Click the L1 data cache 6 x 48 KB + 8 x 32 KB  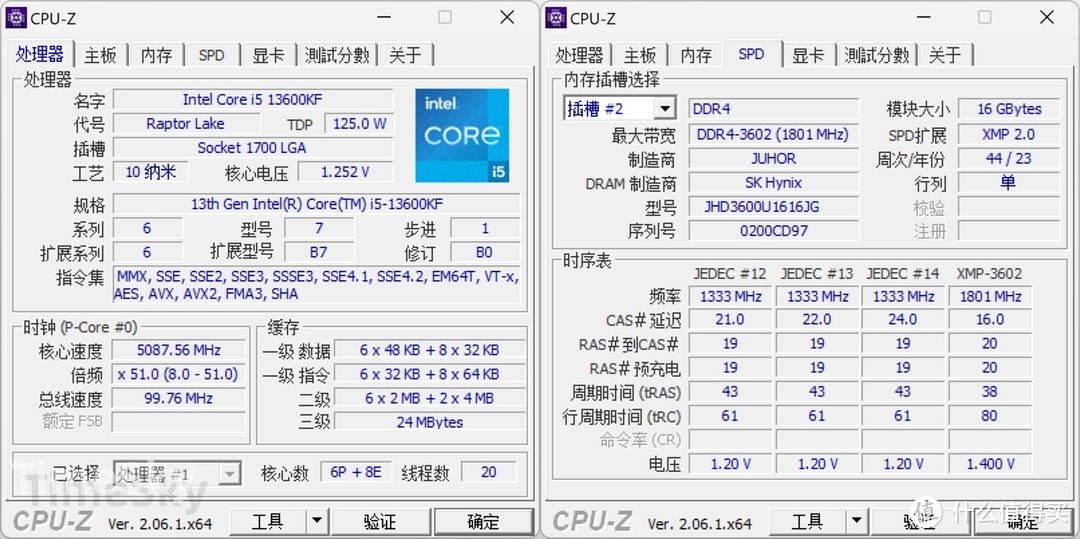[x=429, y=350]
